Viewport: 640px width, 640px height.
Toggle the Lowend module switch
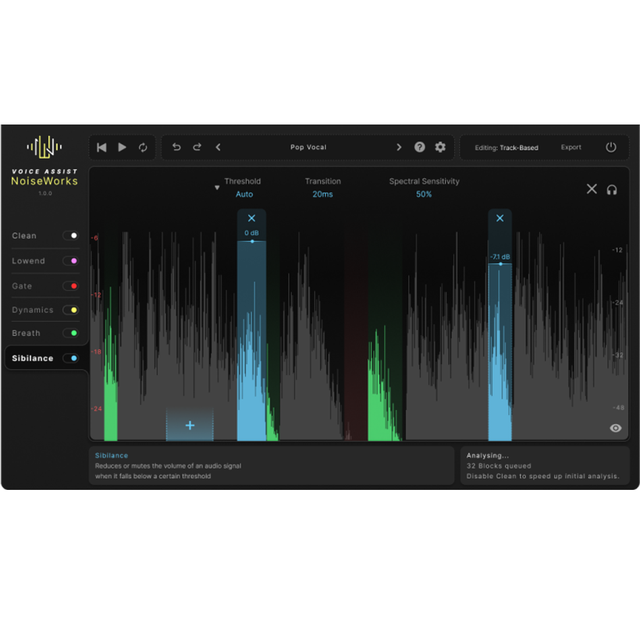71,261
